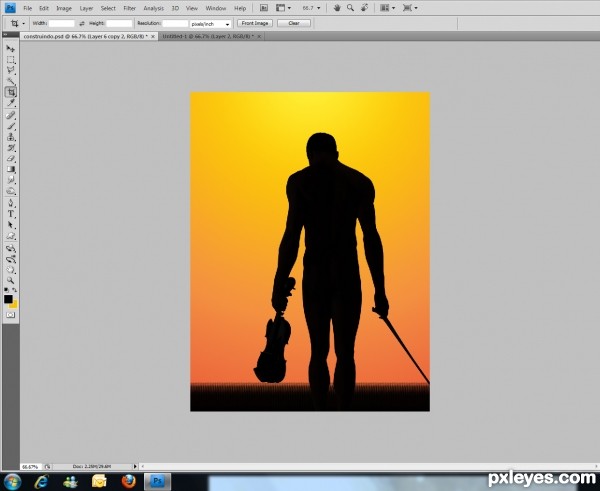Select the Gradient tool
This screenshot has width=600, height=491.
click(10, 169)
